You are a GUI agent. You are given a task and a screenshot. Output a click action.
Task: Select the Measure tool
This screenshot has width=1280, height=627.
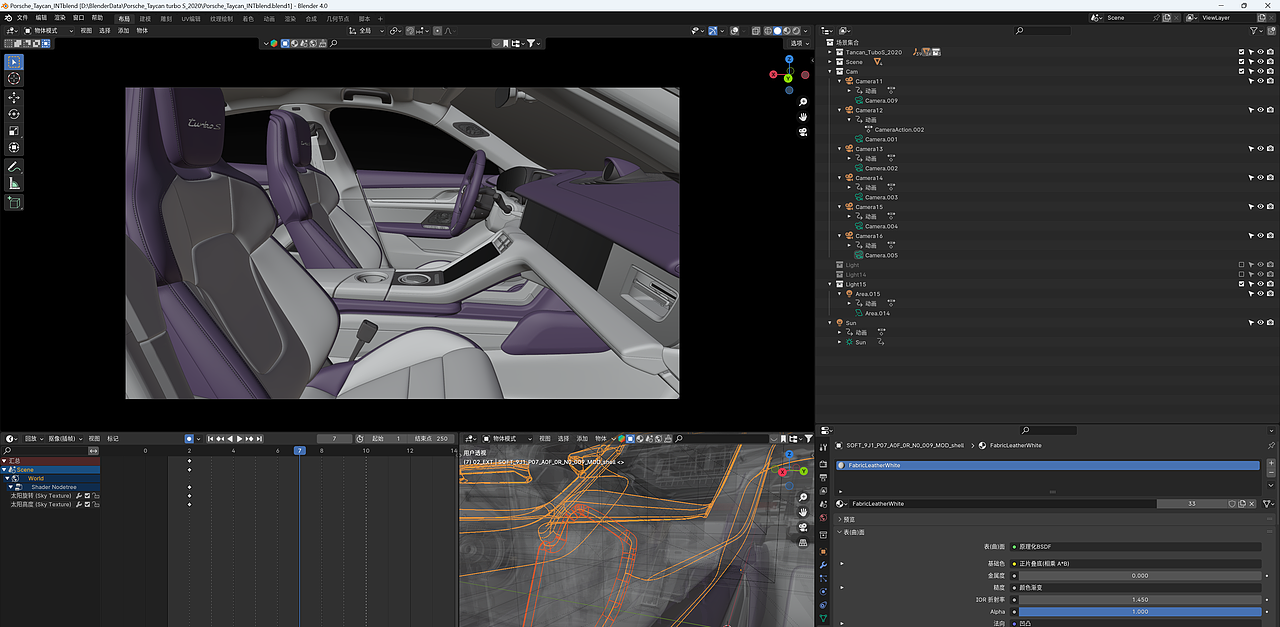(14, 183)
